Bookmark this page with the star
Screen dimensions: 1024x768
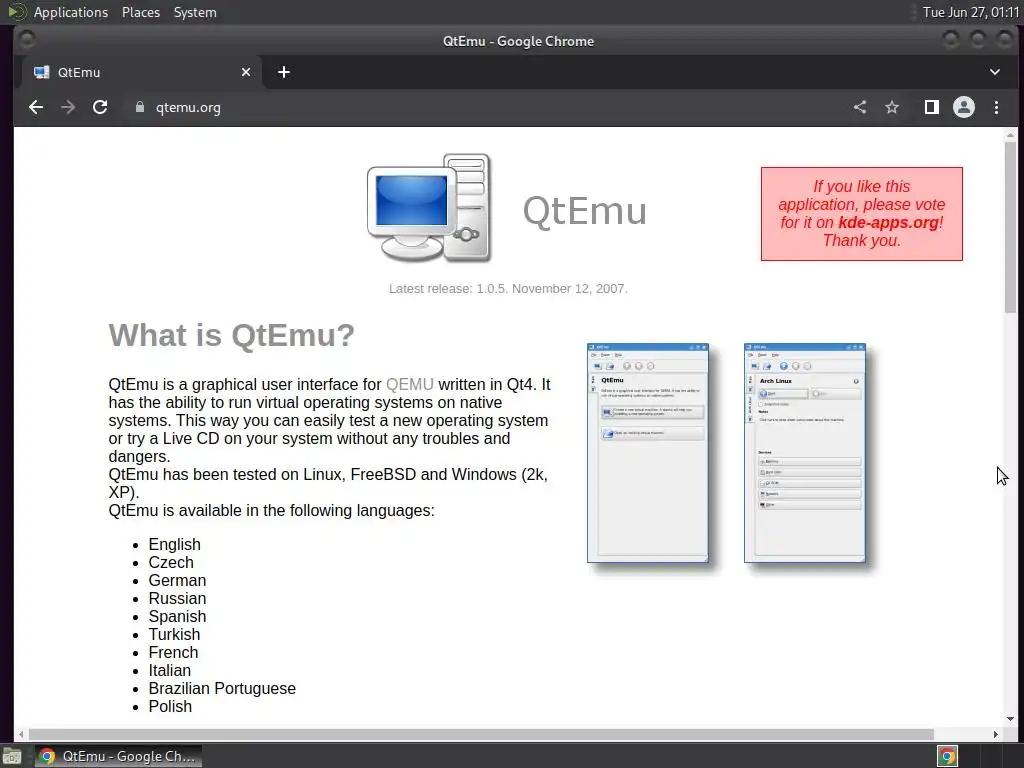[x=892, y=107]
